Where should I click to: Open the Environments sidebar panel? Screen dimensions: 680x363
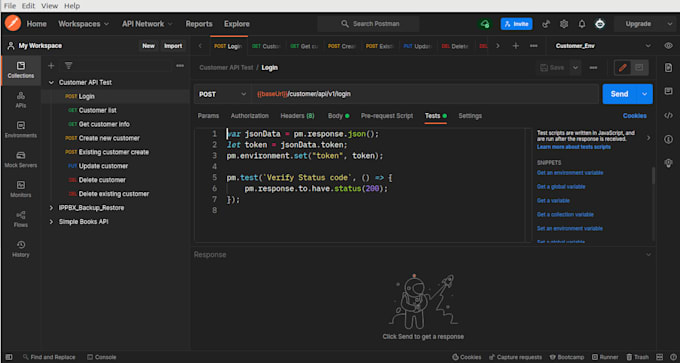click(x=20, y=130)
